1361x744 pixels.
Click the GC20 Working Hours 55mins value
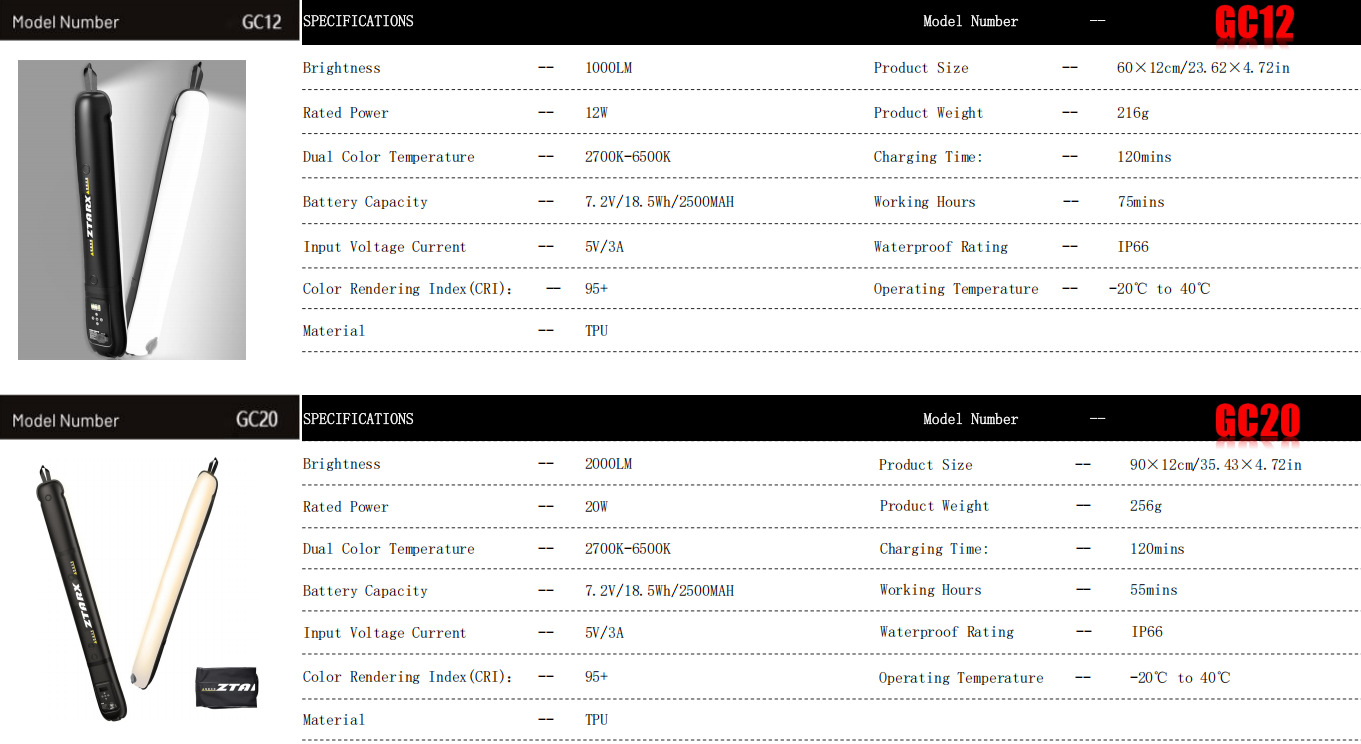point(1154,590)
